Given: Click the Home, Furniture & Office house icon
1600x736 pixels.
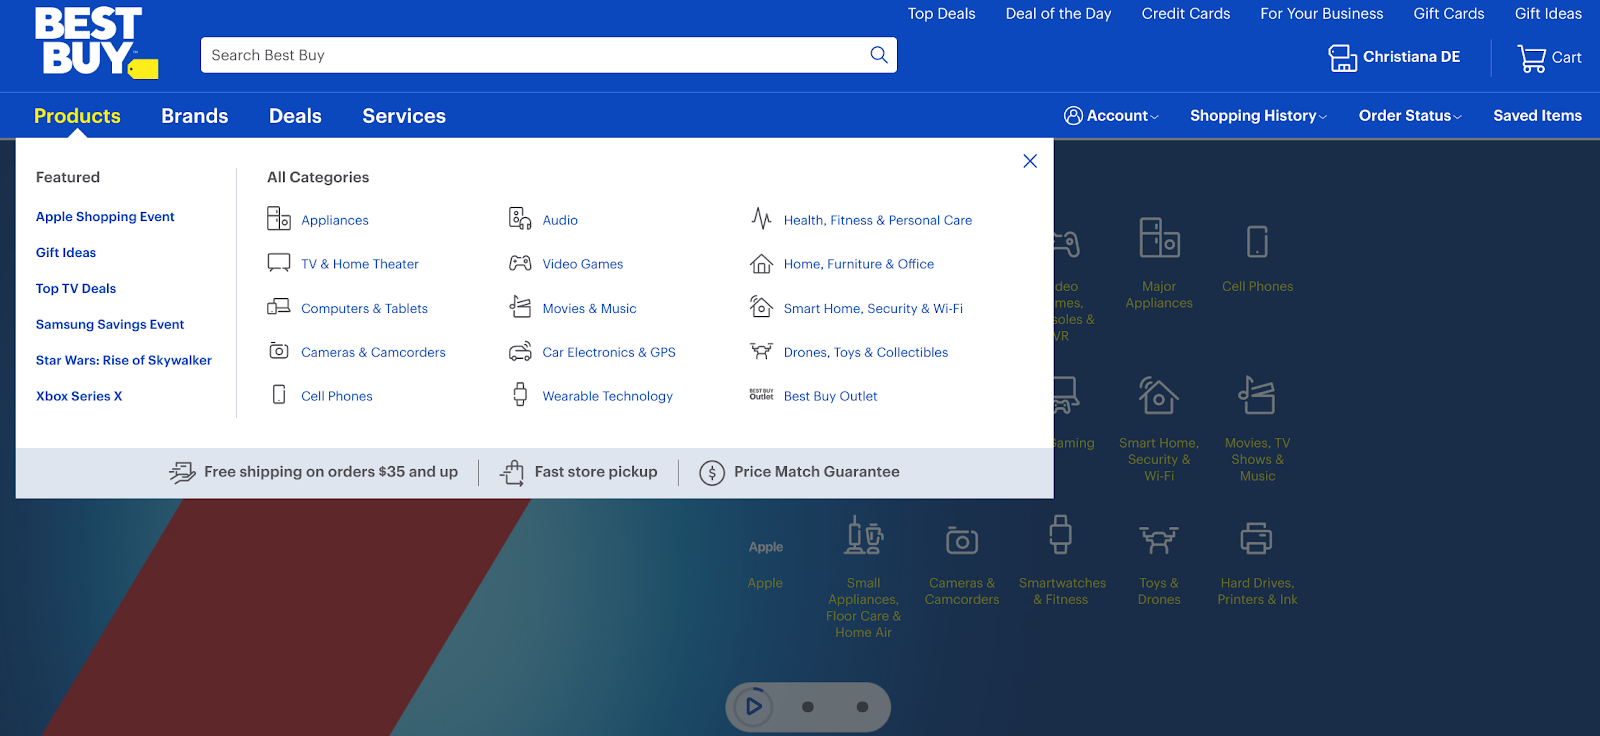Looking at the screenshot, I should pos(762,263).
